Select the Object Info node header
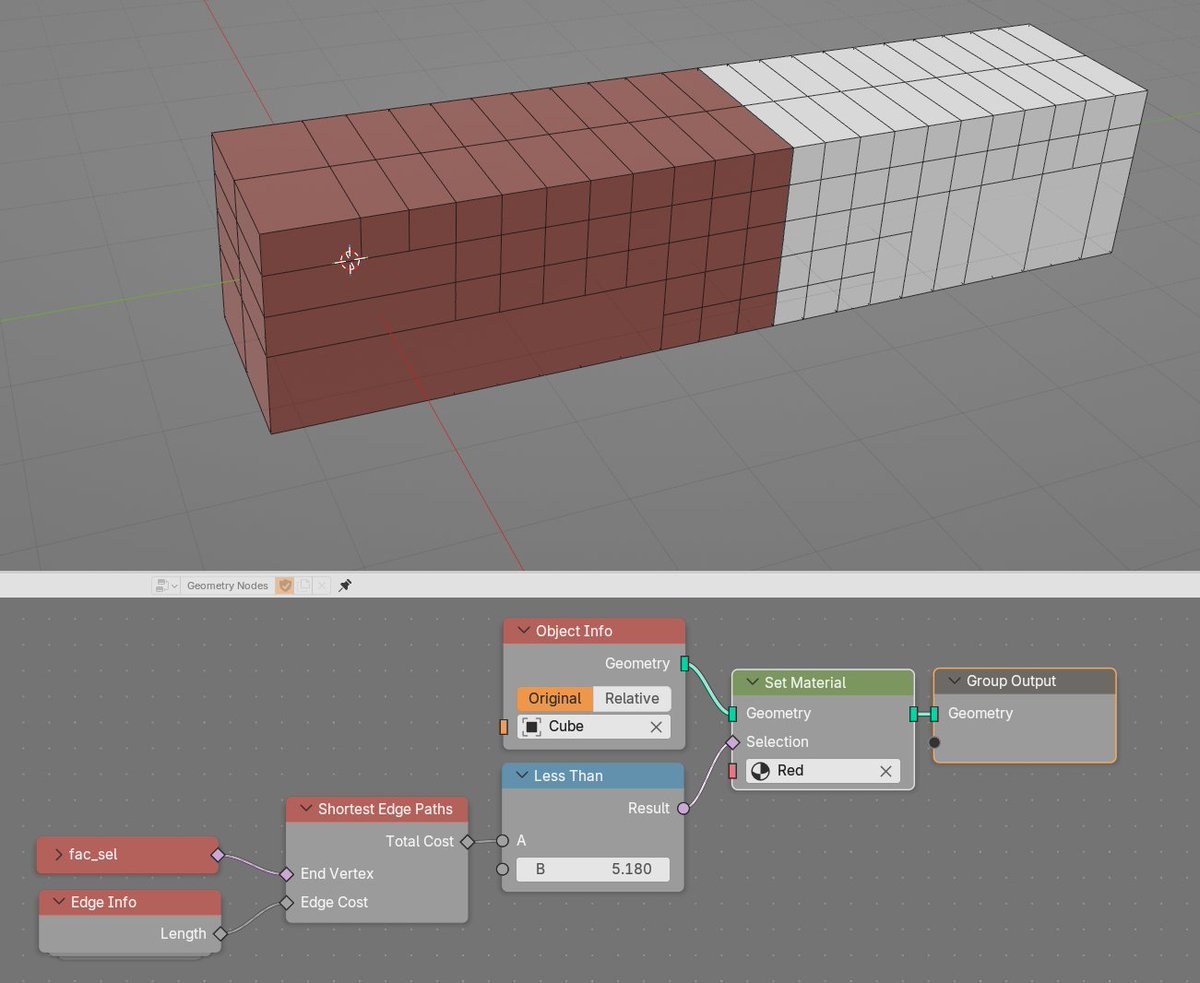 point(594,631)
